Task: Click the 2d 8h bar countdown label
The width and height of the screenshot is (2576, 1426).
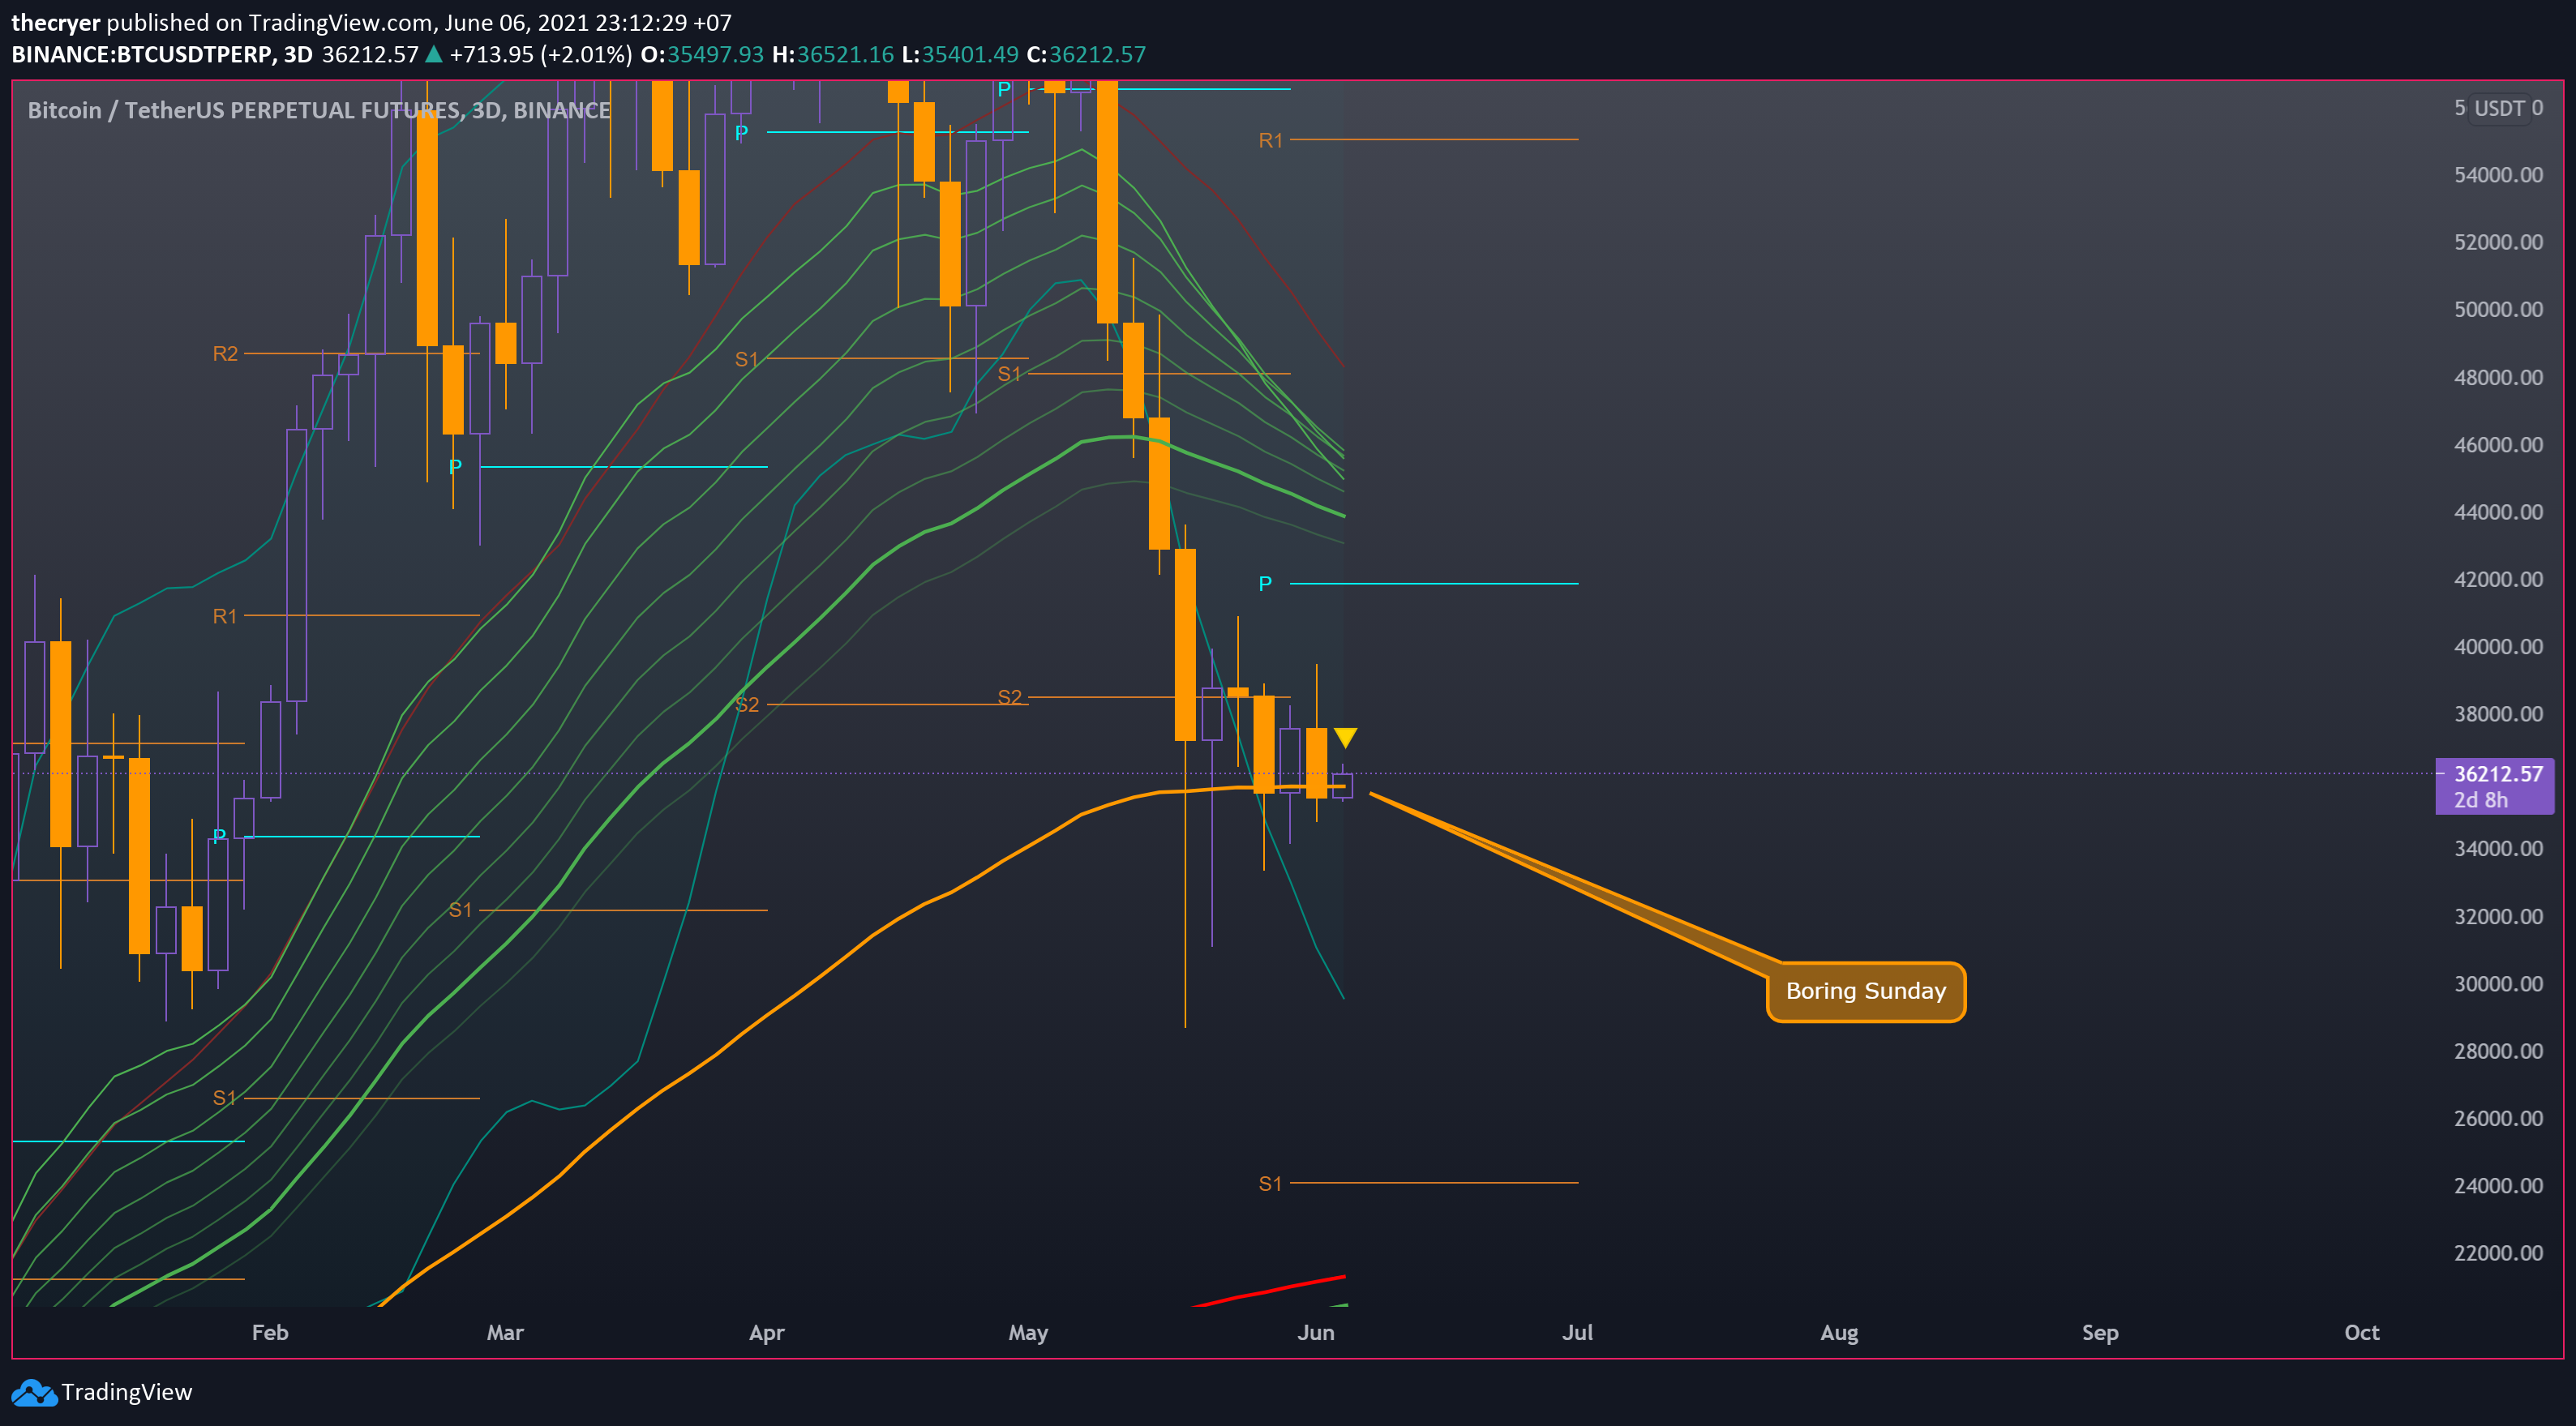Action: point(2481,800)
